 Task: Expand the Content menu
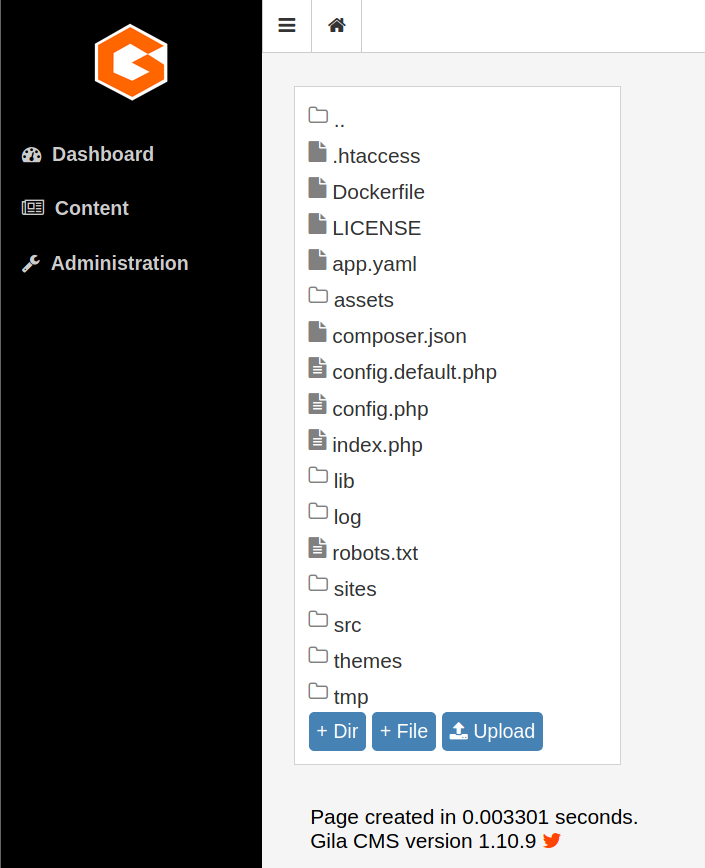pyautogui.click(x=91, y=208)
